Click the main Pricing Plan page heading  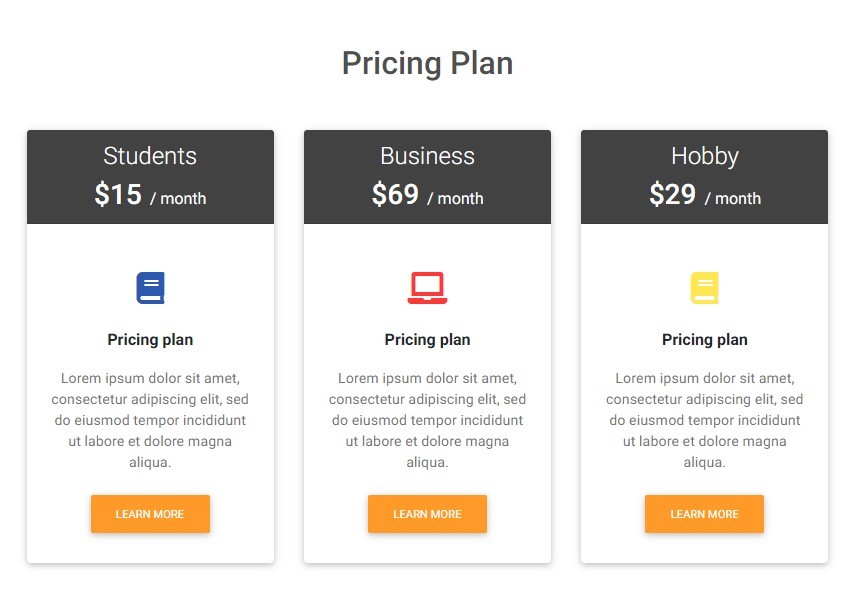point(427,63)
